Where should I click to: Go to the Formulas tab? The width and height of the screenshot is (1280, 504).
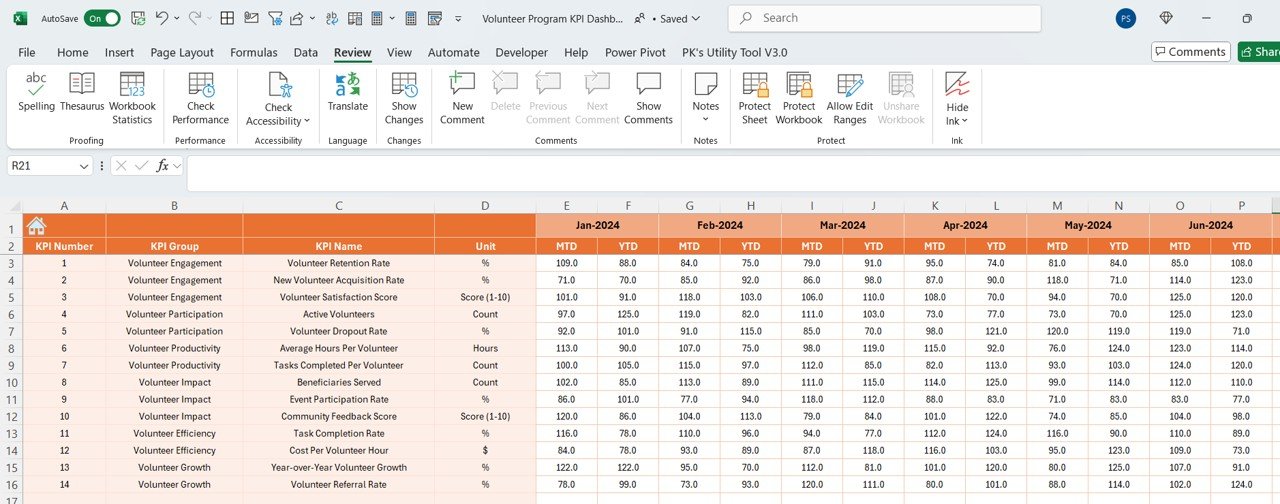(254, 52)
